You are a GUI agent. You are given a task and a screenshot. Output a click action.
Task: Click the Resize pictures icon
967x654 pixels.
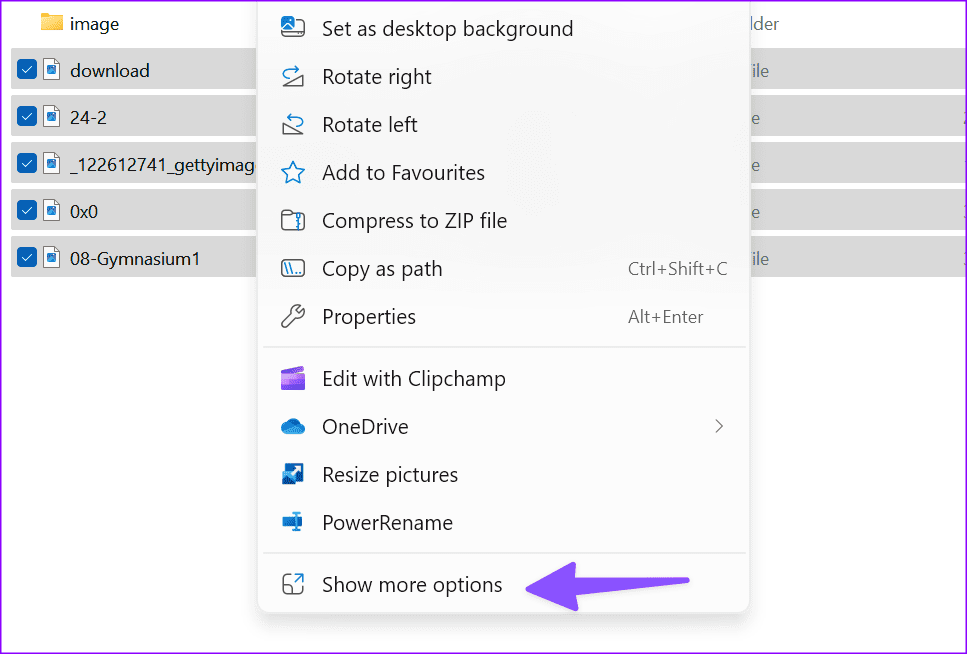pyautogui.click(x=292, y=474)
